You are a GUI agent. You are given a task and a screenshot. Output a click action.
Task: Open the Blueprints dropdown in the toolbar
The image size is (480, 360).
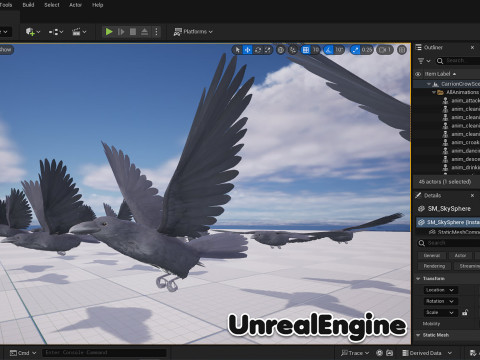56,32
